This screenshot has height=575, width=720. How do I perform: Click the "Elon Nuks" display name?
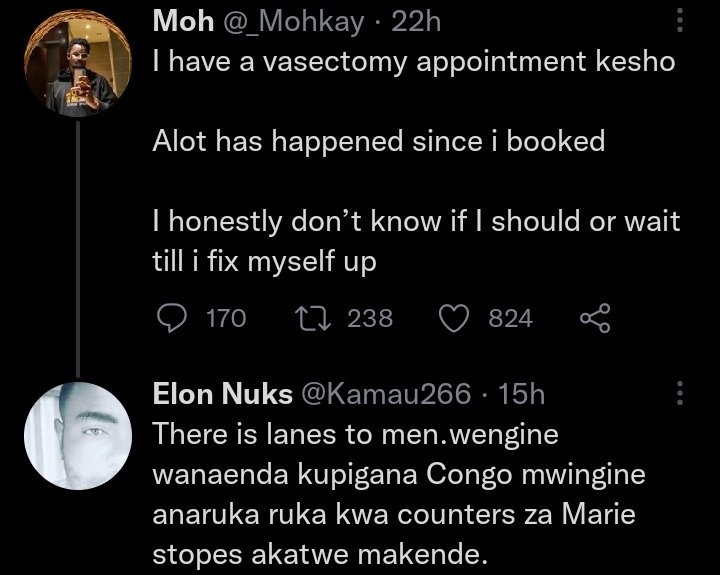click(x=214, y=395)
